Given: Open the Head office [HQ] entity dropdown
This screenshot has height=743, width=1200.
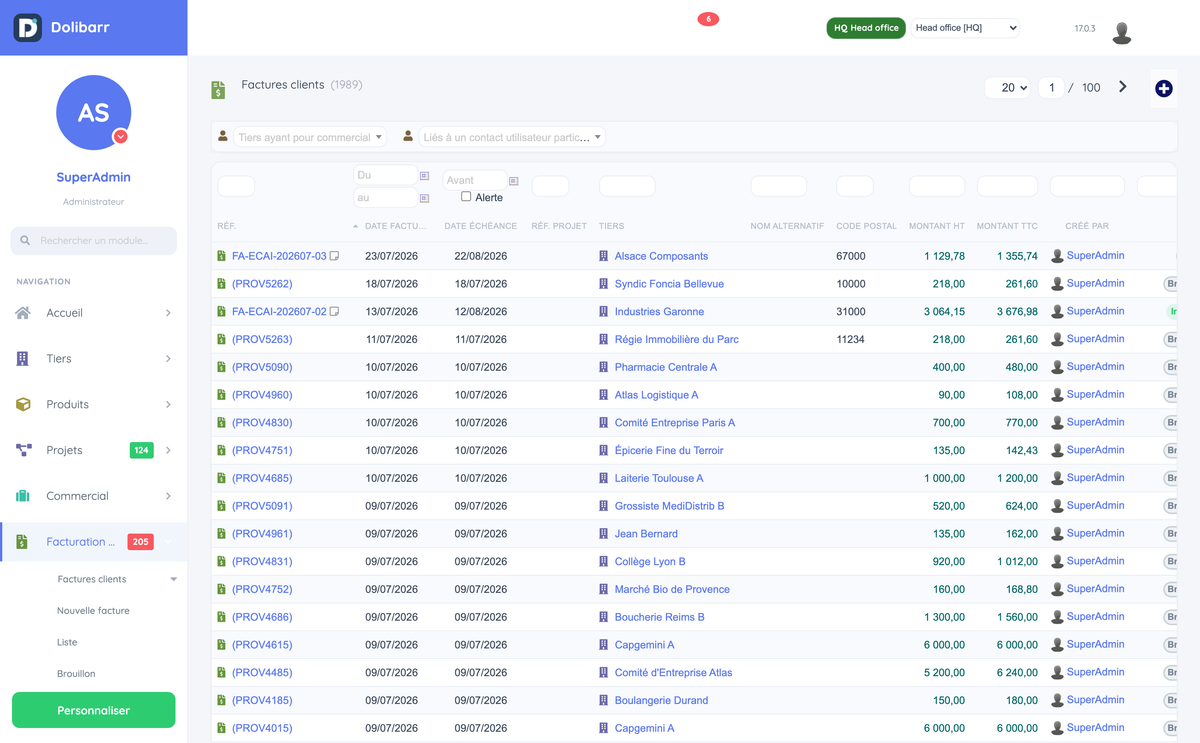Looking at the screenshot, I should [x=965, y=28].
